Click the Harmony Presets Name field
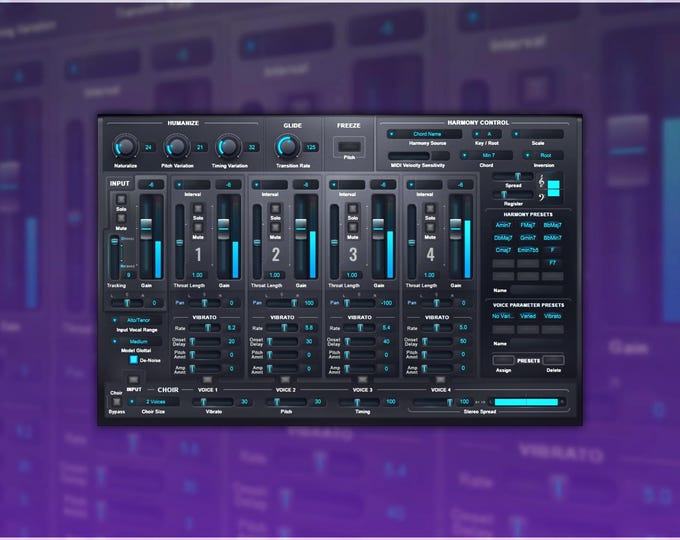680x540 pixels. tap(537, 290)
